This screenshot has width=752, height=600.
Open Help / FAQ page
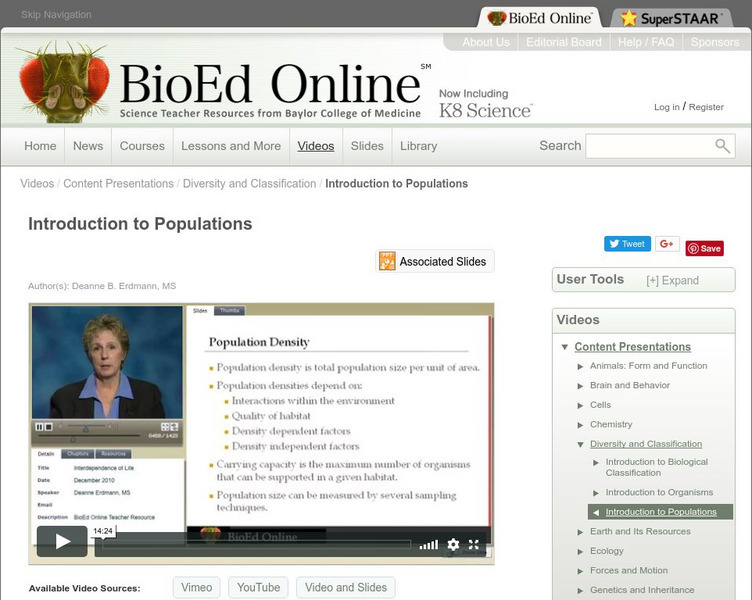[646, 42]
